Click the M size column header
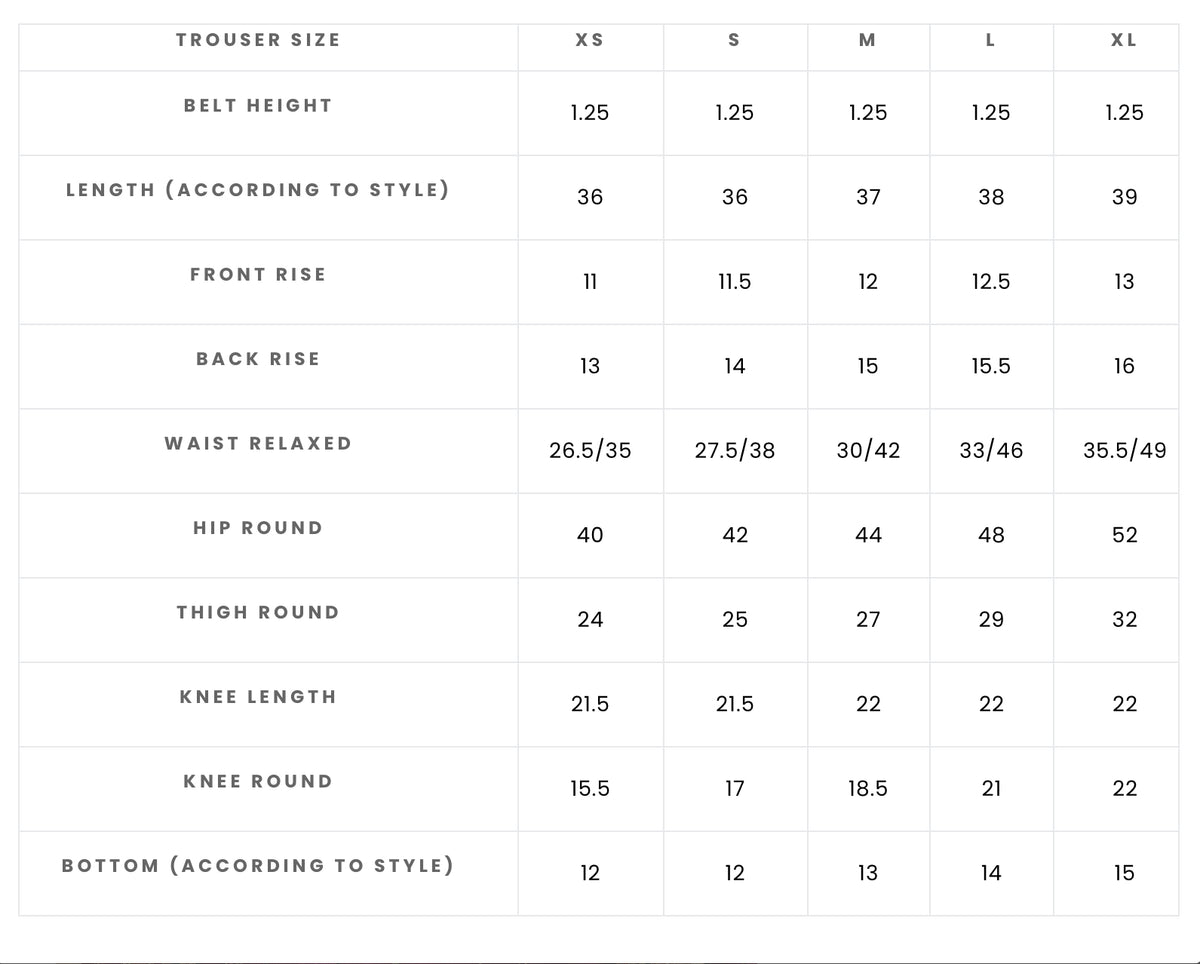 867,40
